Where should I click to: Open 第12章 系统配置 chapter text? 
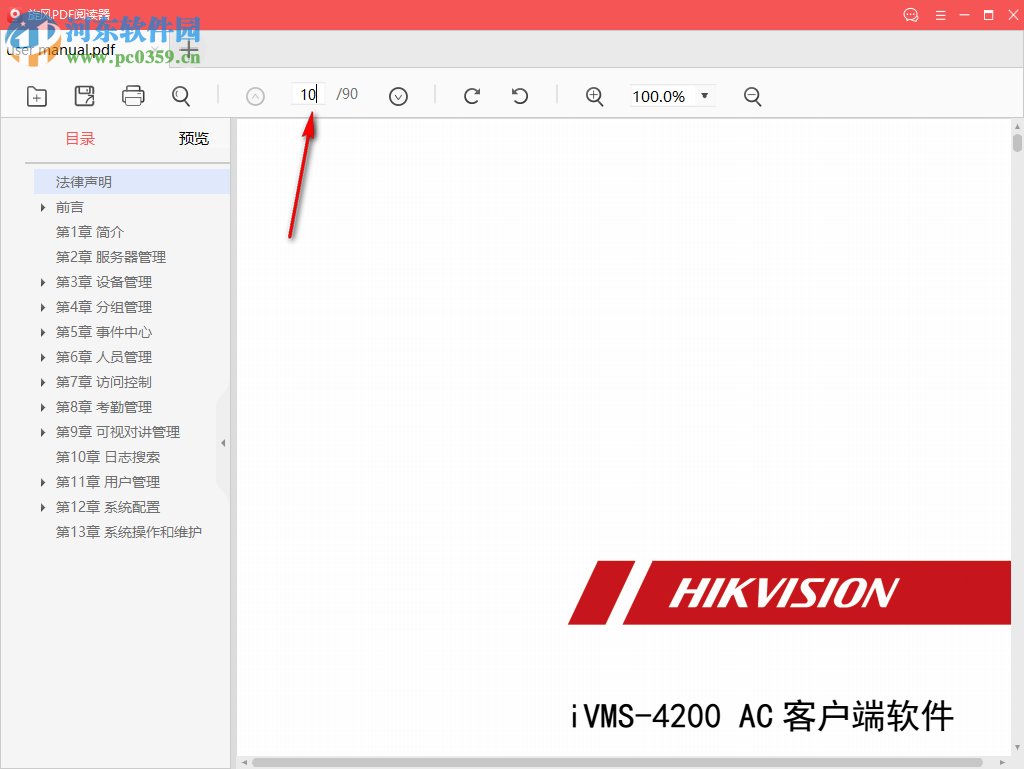108,507
